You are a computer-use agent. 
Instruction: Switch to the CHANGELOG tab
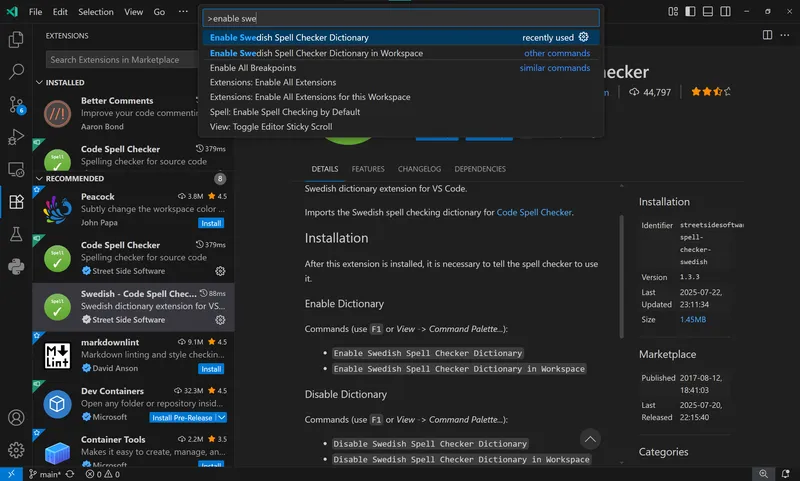419,169
